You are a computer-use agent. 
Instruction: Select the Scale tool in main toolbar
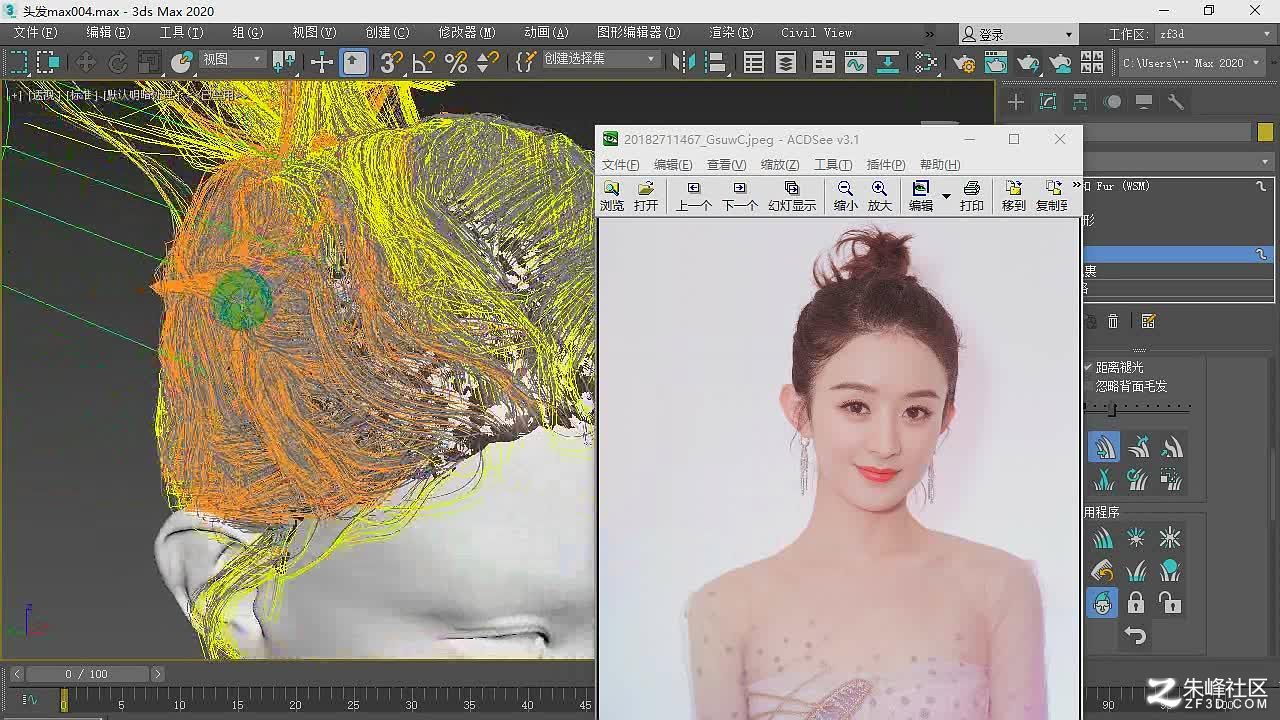click(150, 62)
